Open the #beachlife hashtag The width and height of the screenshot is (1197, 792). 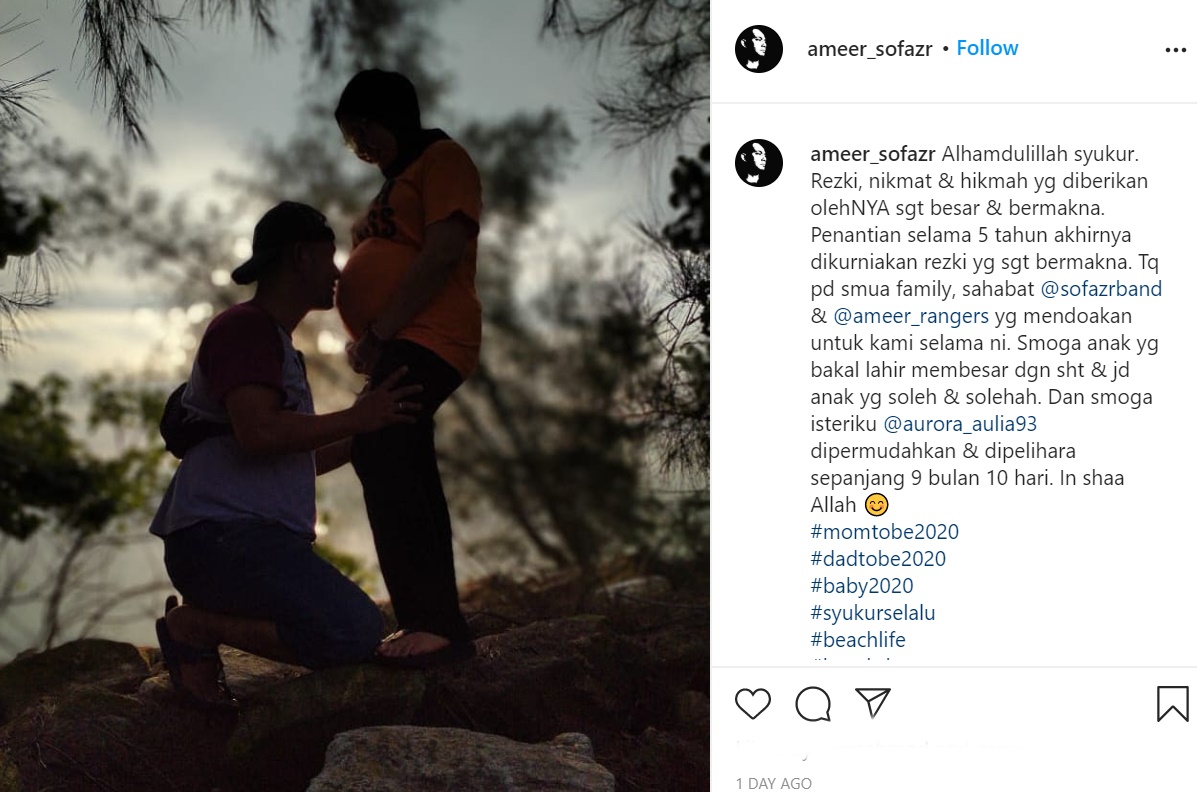coord(858,640)
